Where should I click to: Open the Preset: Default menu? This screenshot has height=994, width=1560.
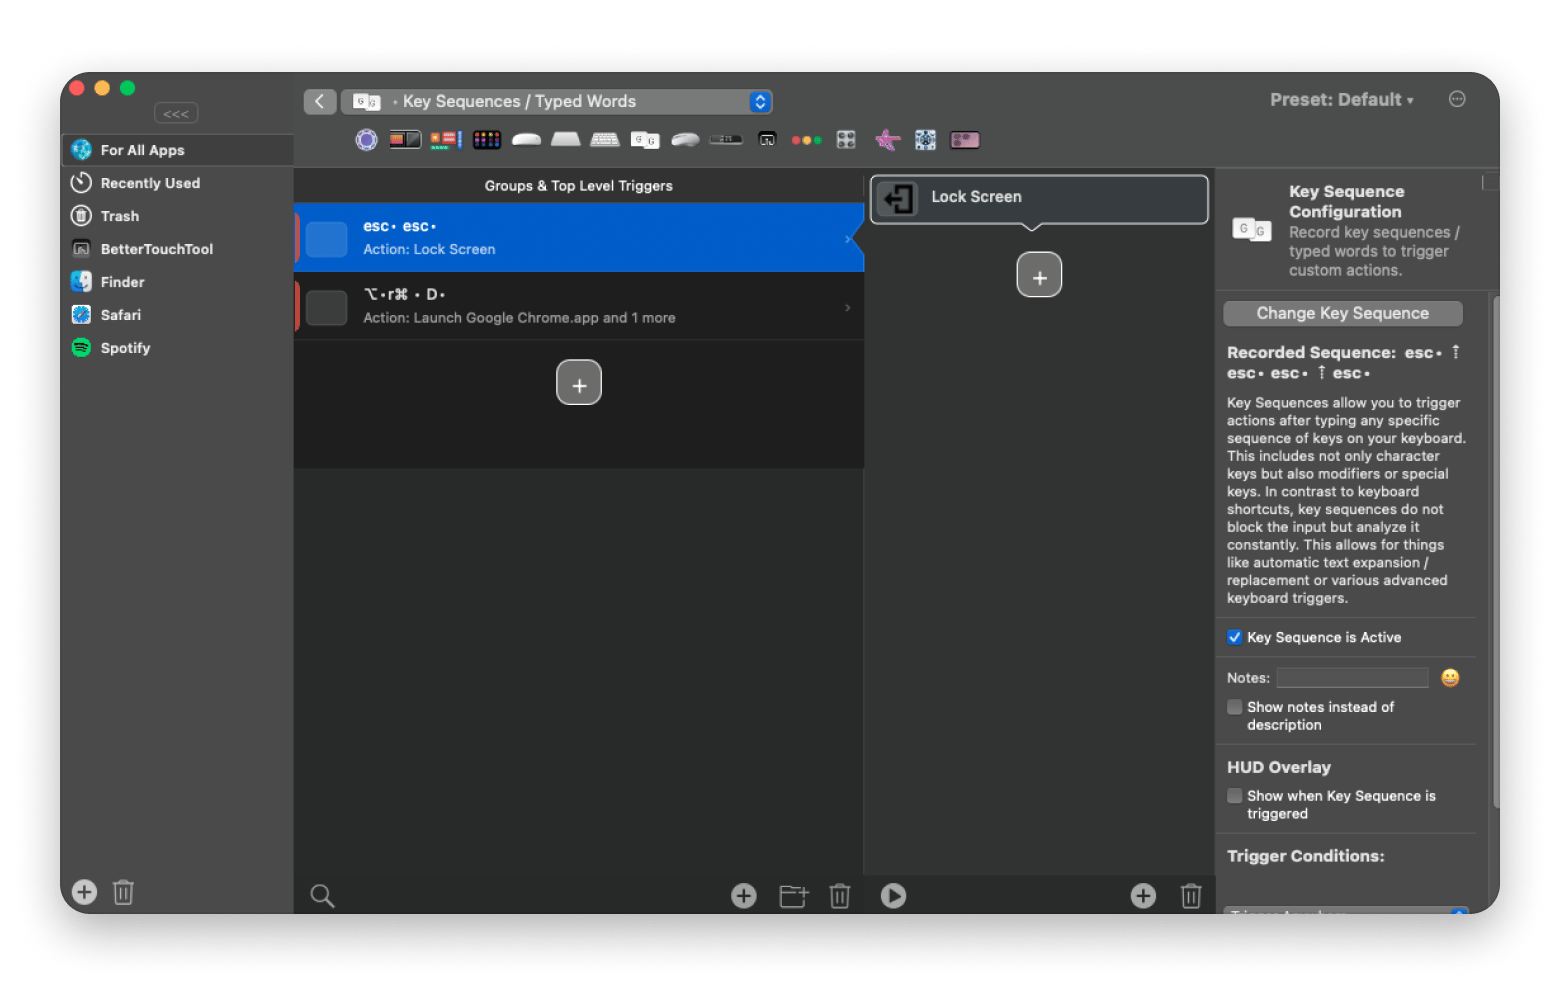pyautogui.click(x=1341, y=100)
